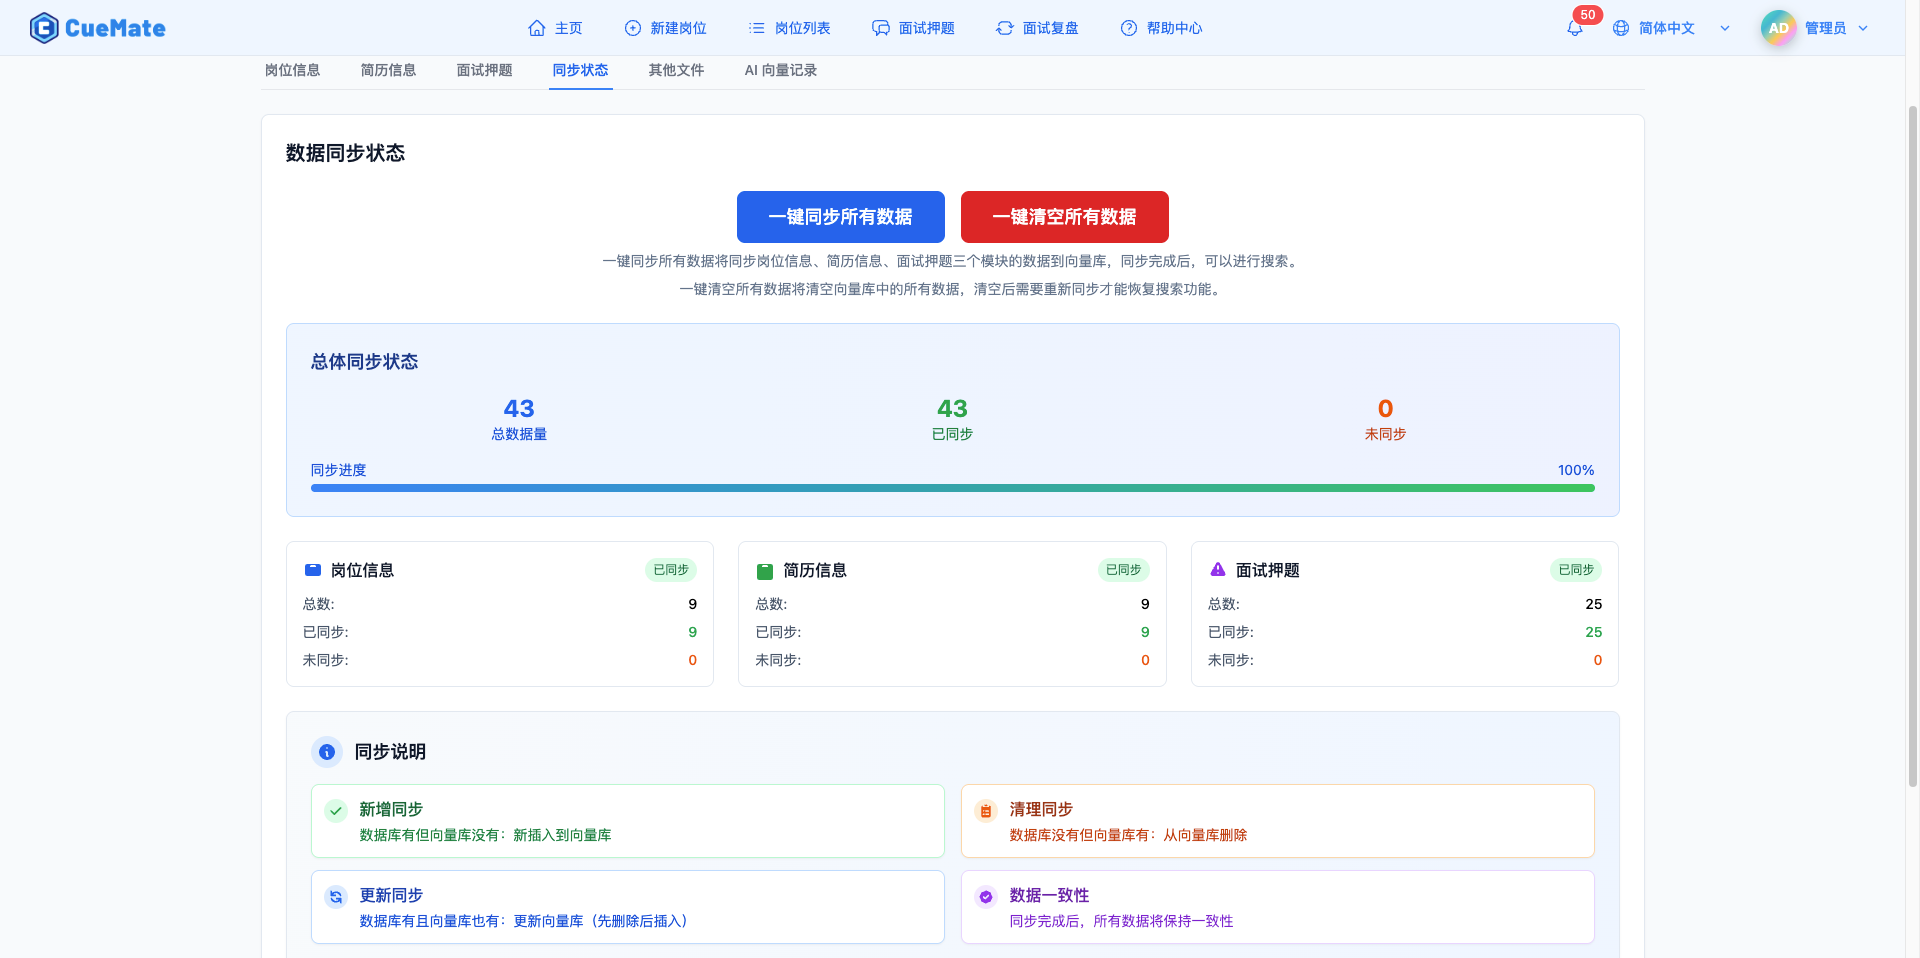Click the globe icon next to 简体中文

[x=1620, y=27]
